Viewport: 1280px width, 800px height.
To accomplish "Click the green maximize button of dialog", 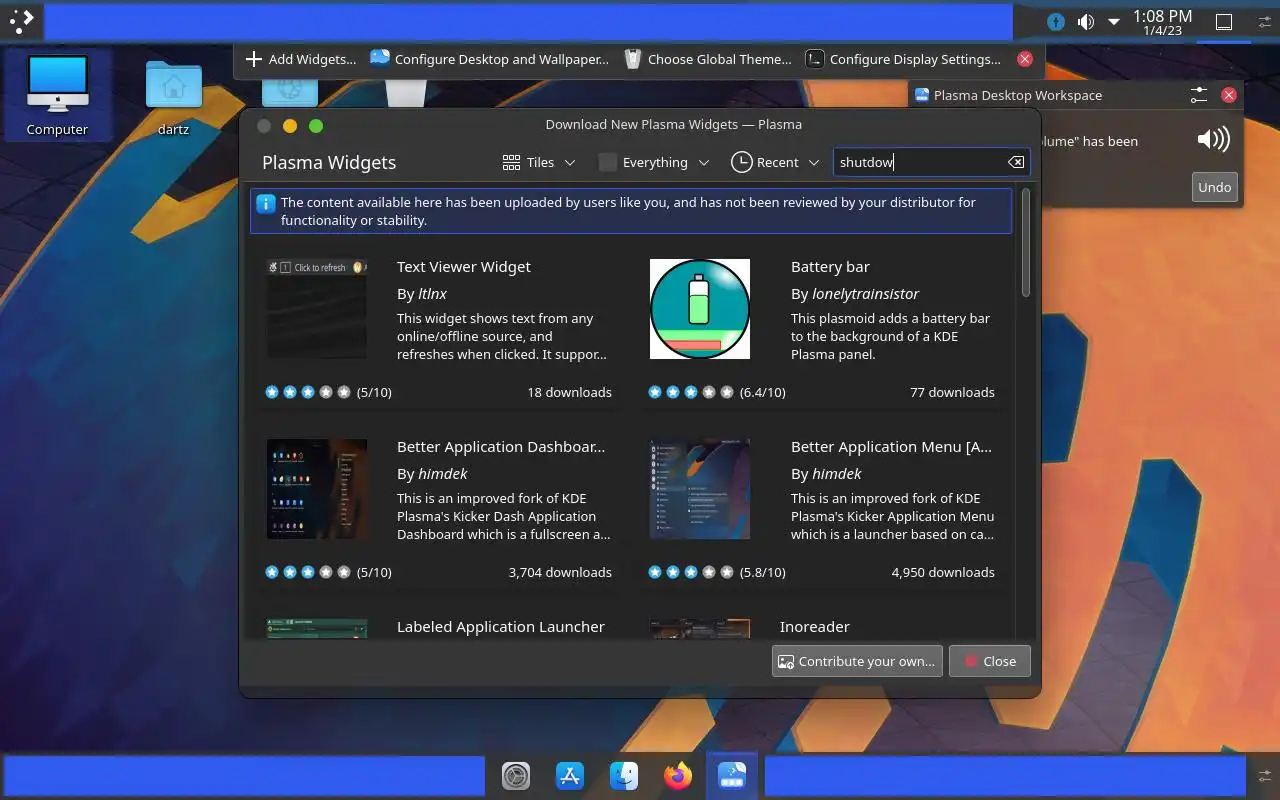I will tap(316, 126).
